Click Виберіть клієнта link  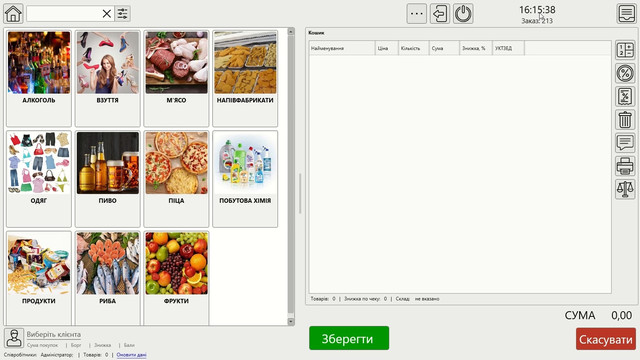coord(54,335)
